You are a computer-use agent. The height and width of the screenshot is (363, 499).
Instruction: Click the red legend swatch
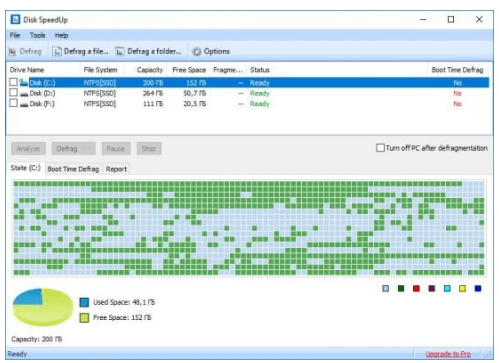[x=416, y=288]
